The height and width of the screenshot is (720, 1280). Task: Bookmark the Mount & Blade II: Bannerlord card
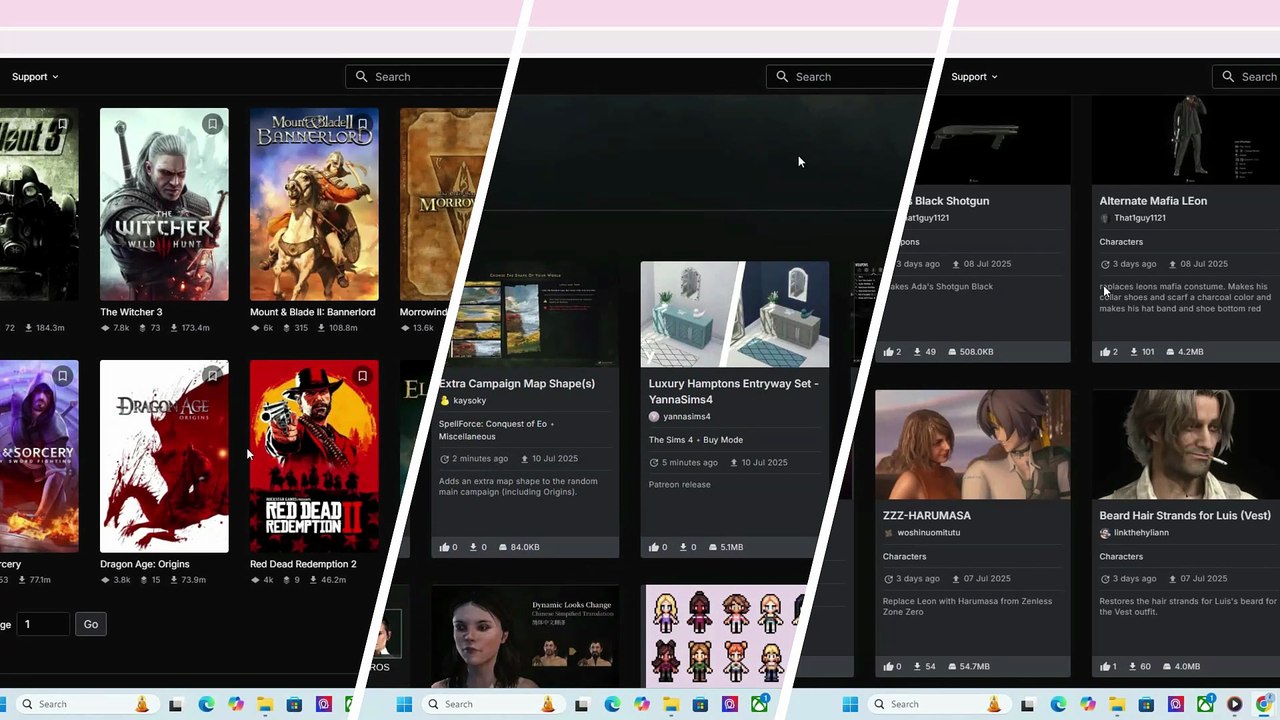(x=362, y=124)
